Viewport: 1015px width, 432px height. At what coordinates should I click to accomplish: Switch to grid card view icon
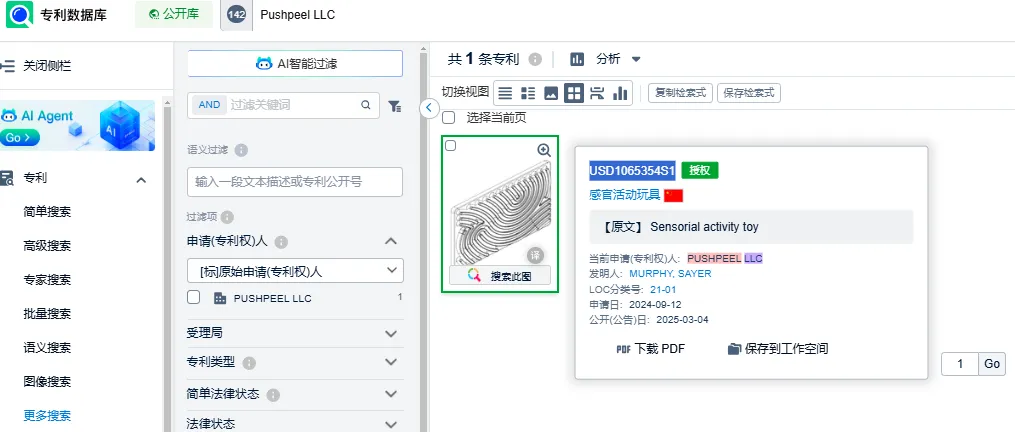pos(574,93)
